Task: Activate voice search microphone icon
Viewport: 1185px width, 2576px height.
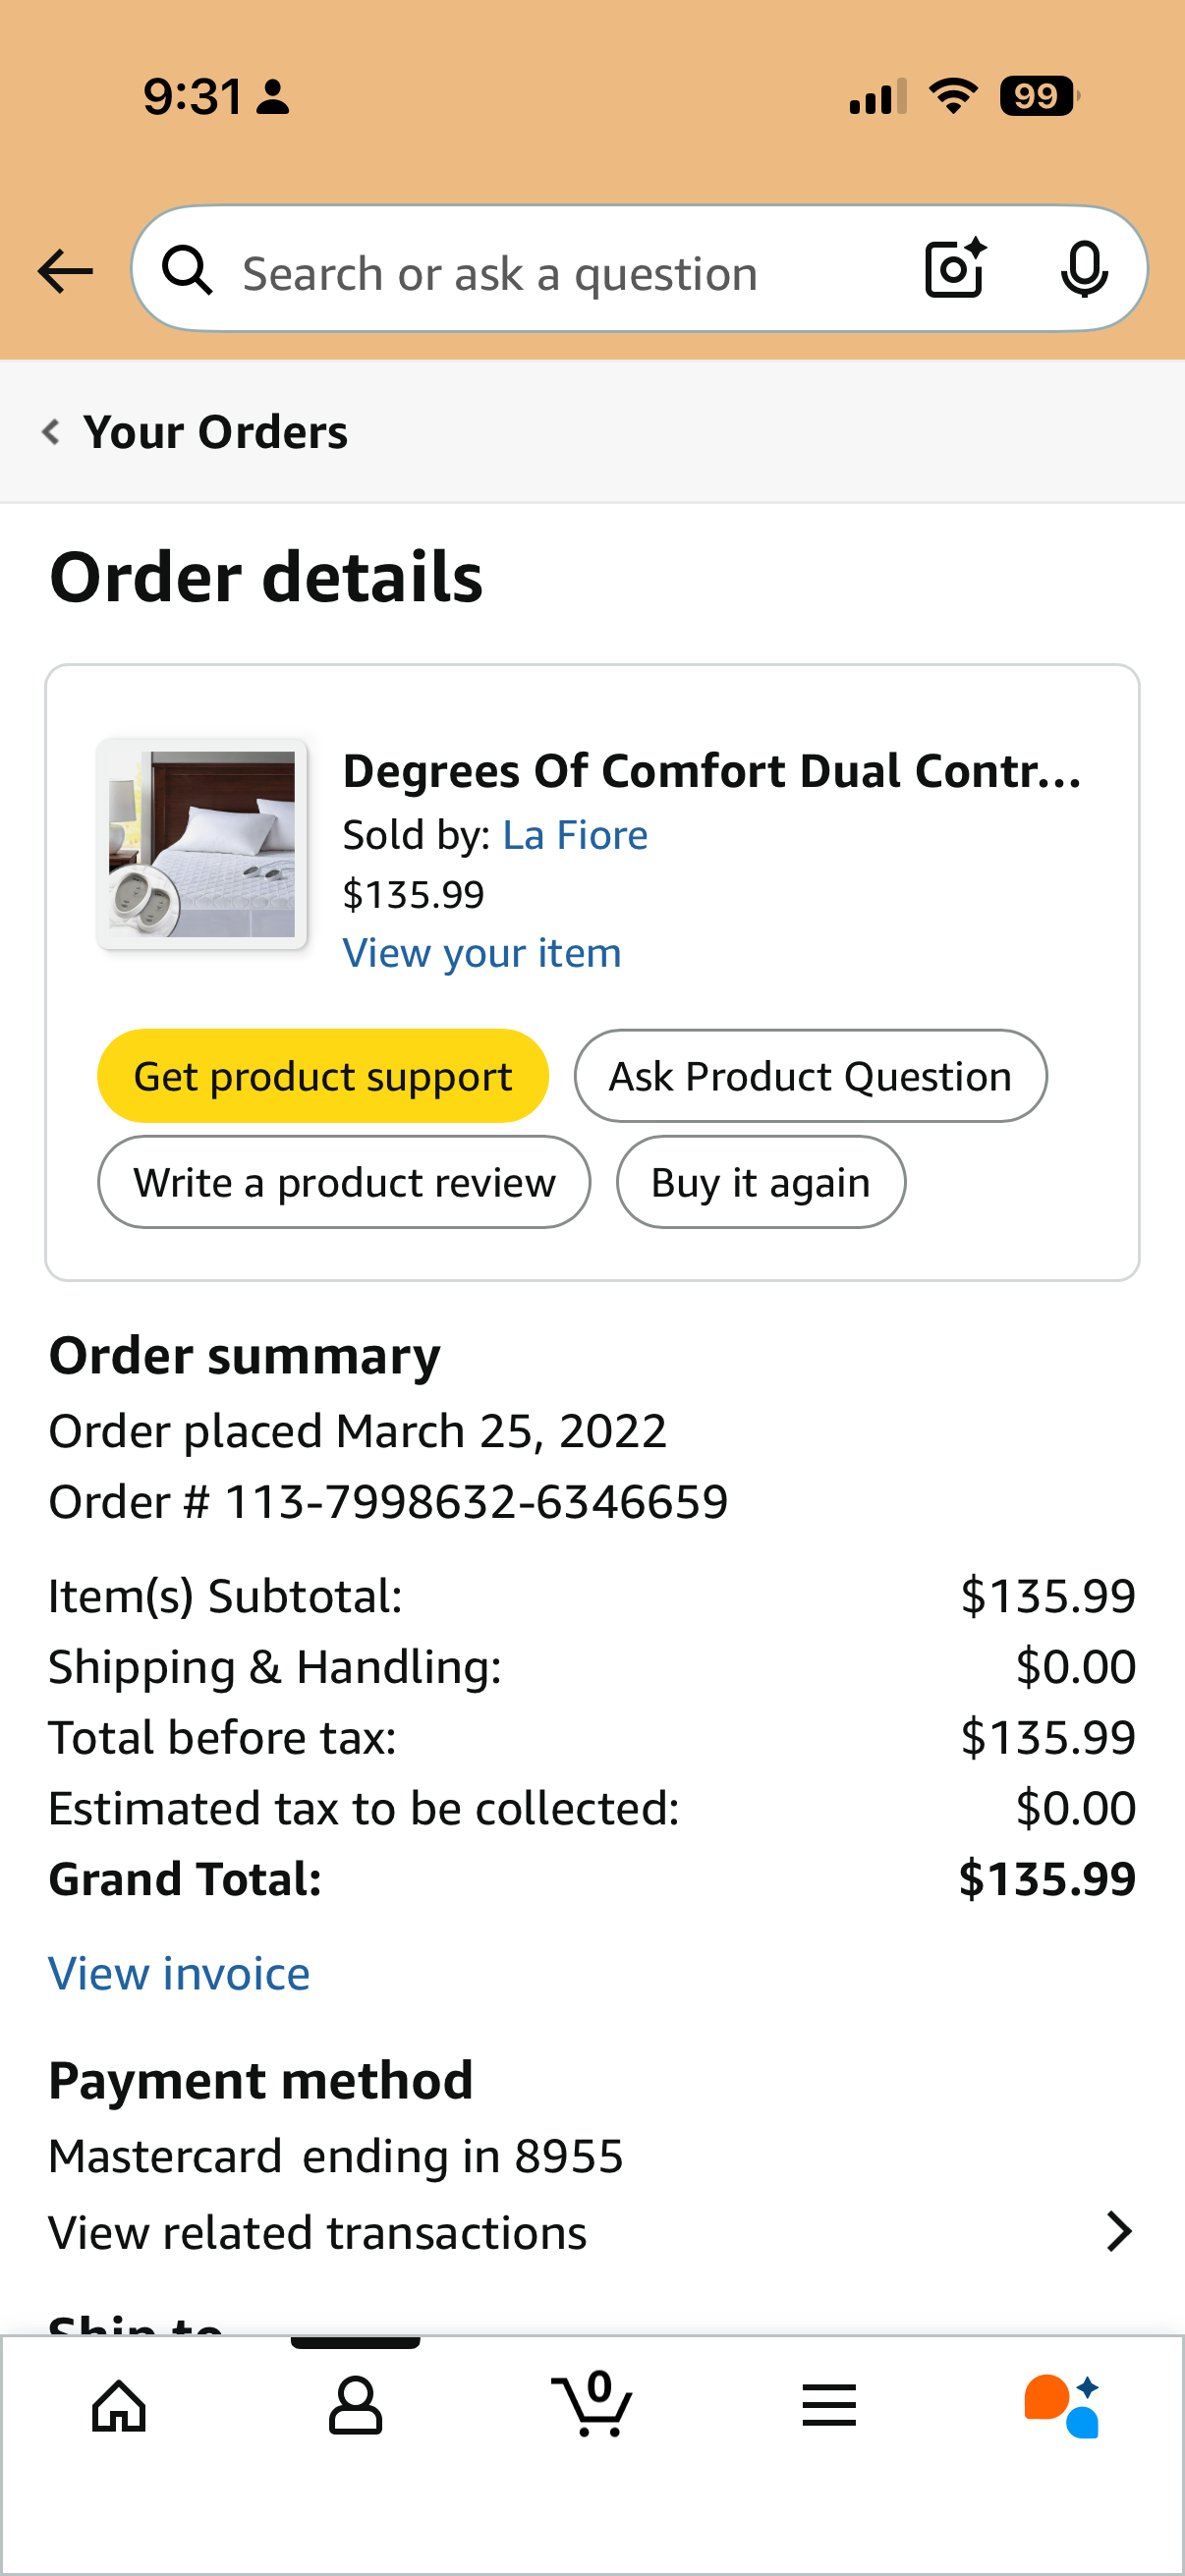Action: (1084, 269)
